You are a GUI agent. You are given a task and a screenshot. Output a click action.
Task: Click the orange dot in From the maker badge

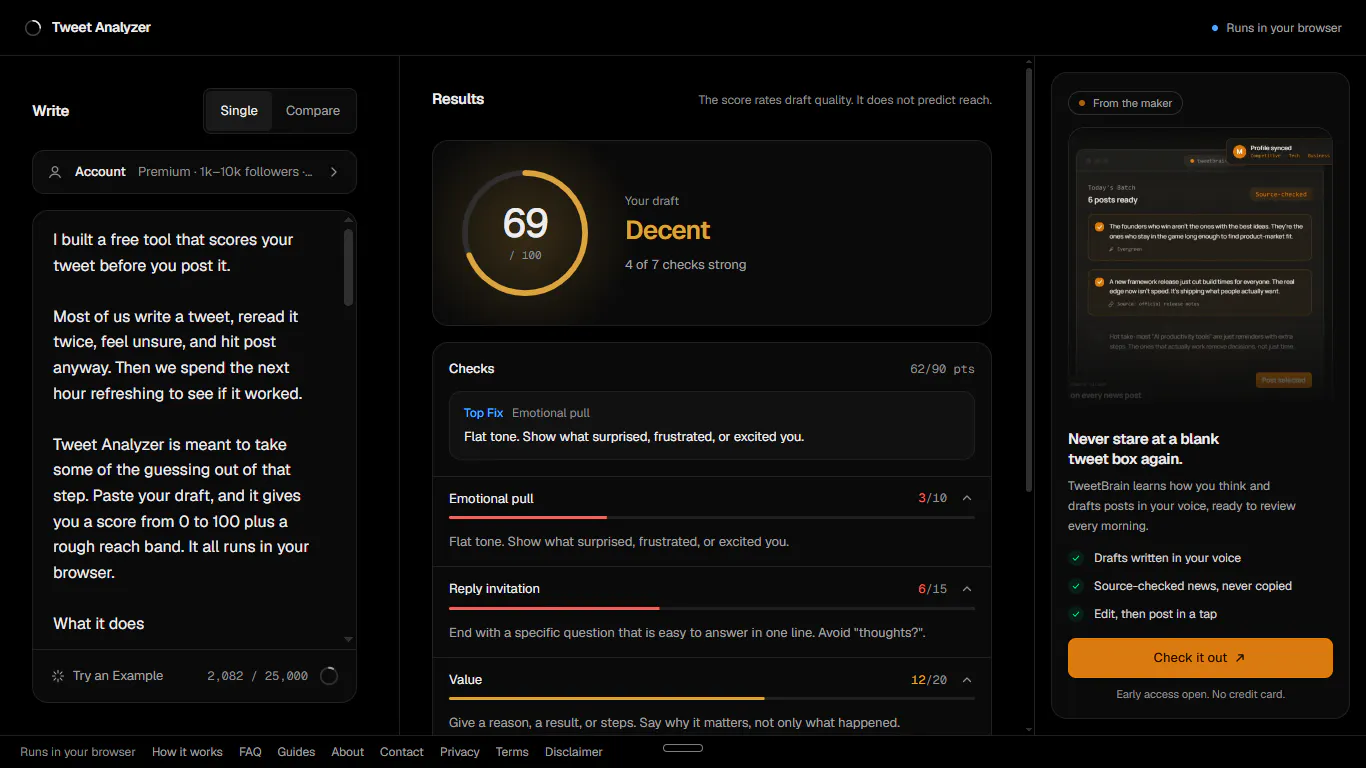[1082, 103]
